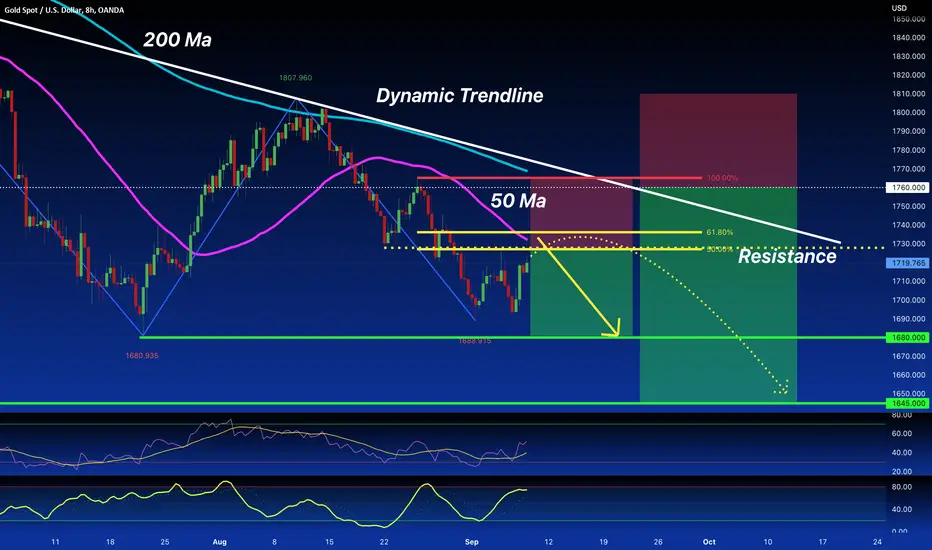Click the 1750.000 price axis value

[x=909, y=206]
